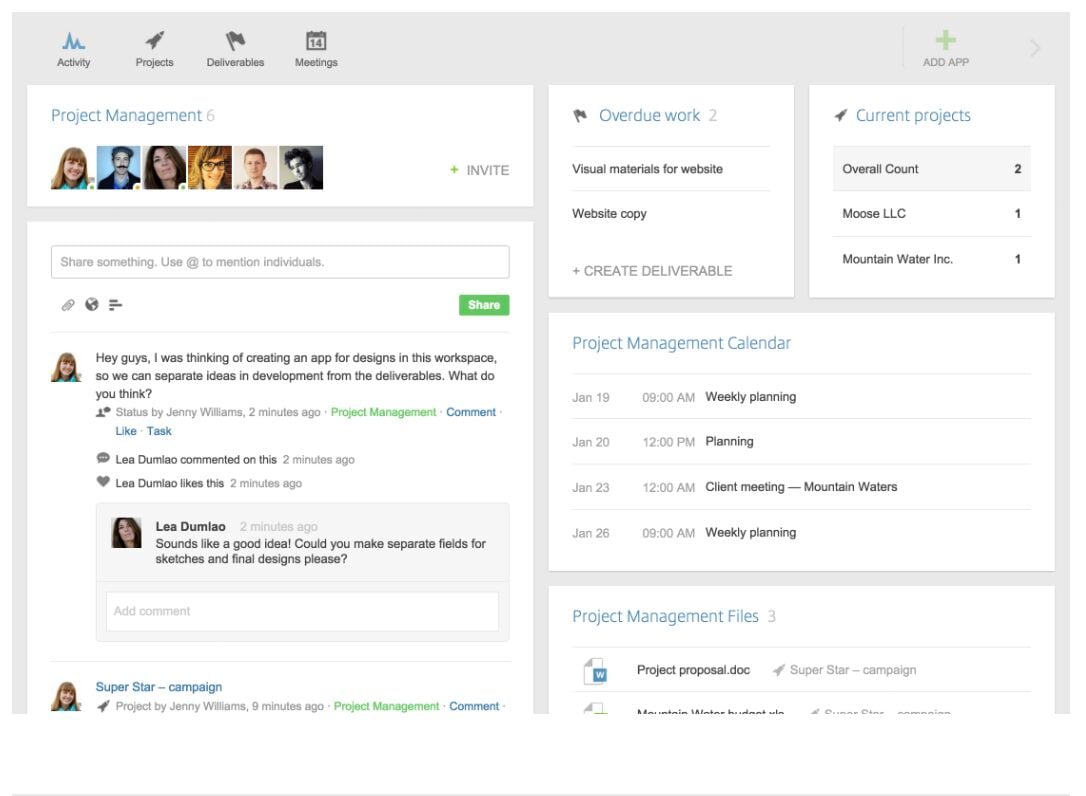Click Jenny's avatar beside the status post

coord(66,367)
